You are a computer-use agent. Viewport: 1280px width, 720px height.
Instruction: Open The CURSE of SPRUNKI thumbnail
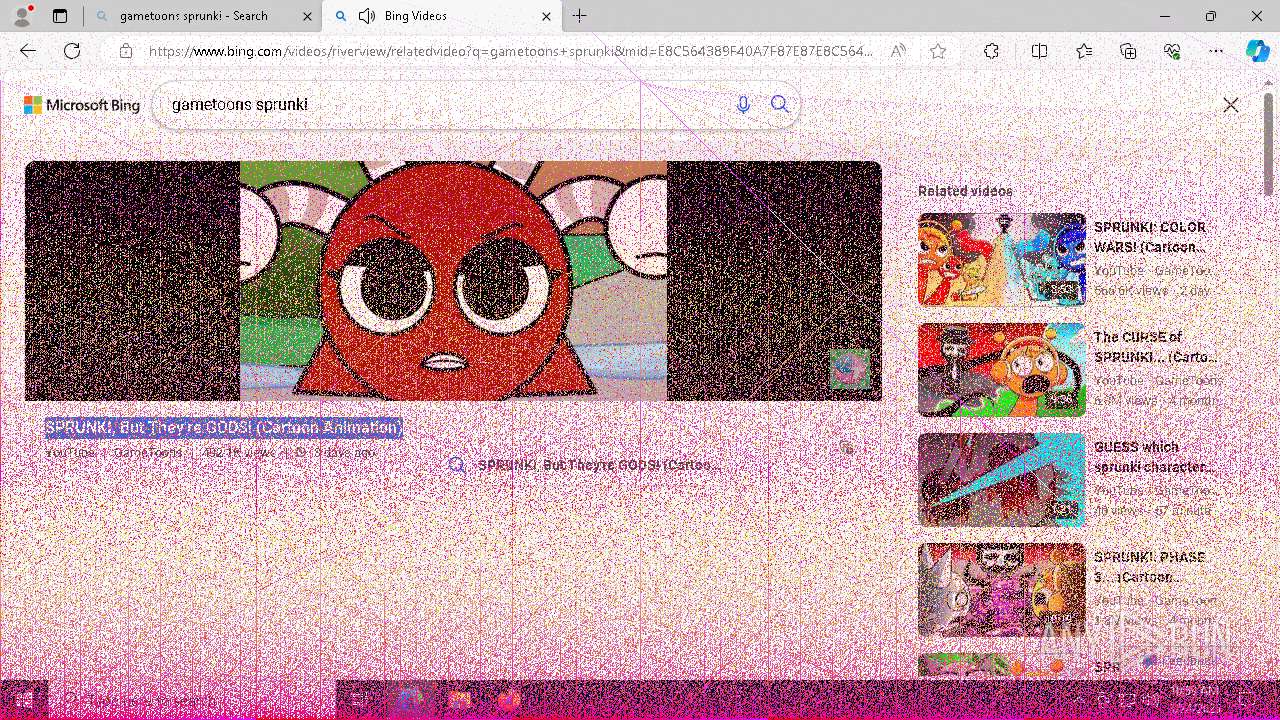tap(1001, 369)
